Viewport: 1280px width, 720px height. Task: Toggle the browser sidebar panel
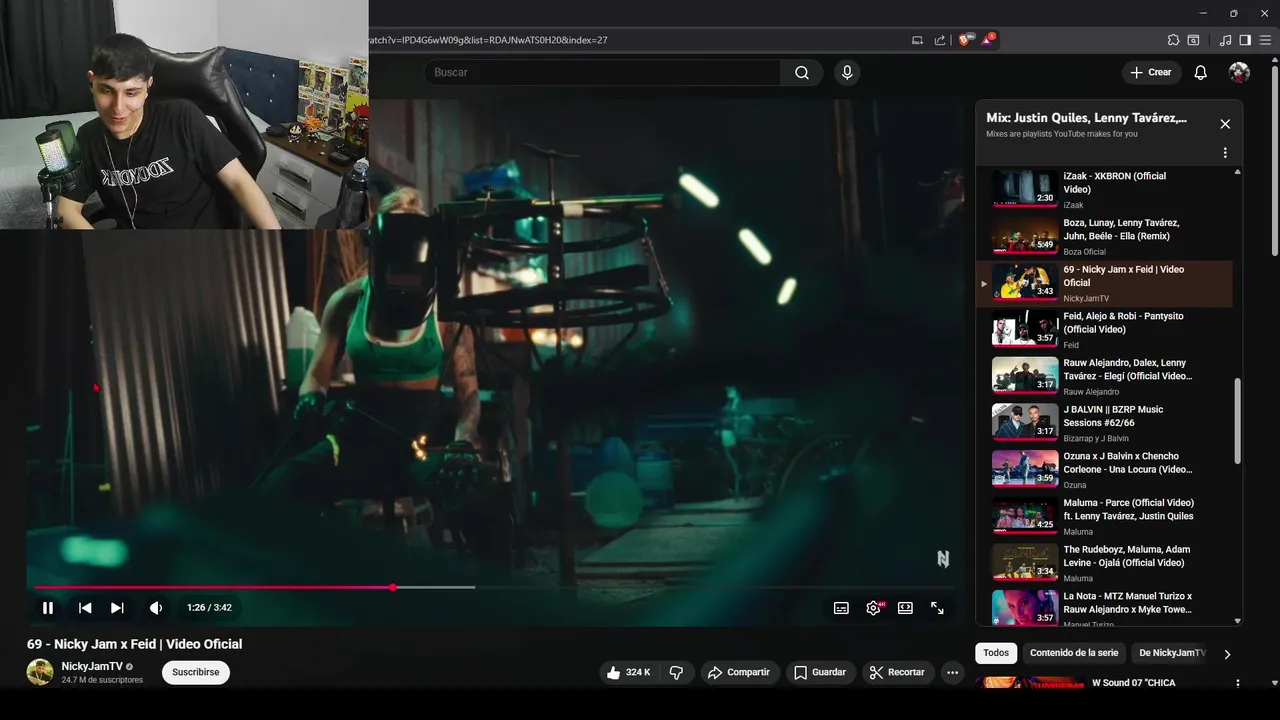(x=1245, y=40)
